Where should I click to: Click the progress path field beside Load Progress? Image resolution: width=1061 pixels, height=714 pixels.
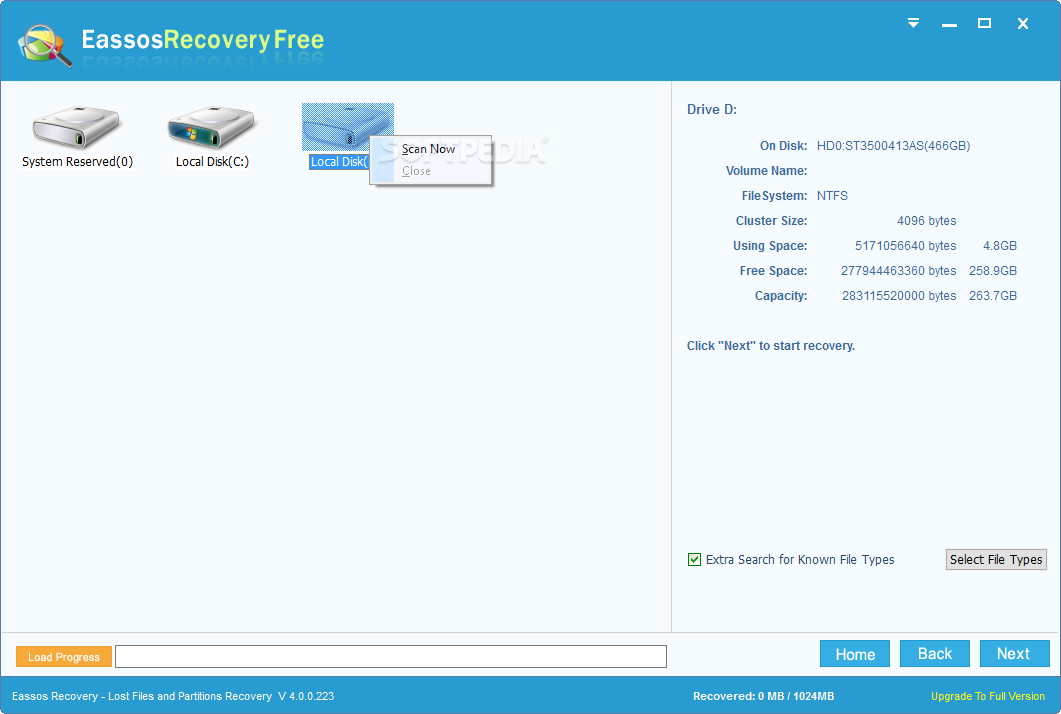coord(390,656)
